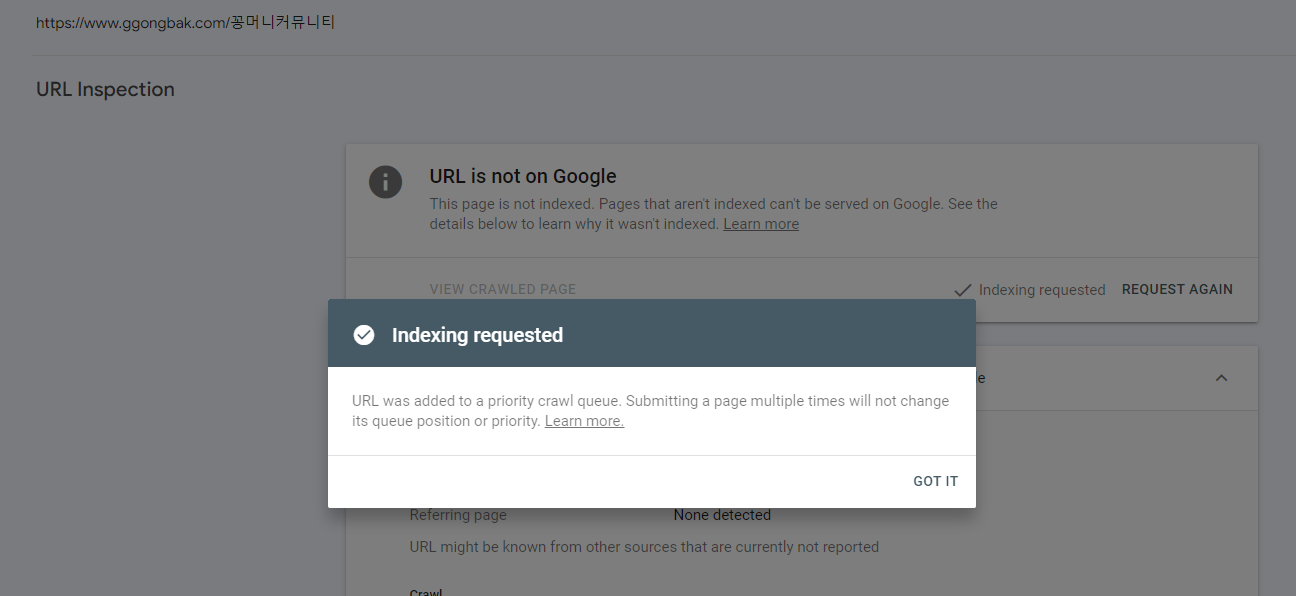Open "Learn more" link in the not-indexed card
Viewport: 1296px width, 596px height.
[761, 224]
